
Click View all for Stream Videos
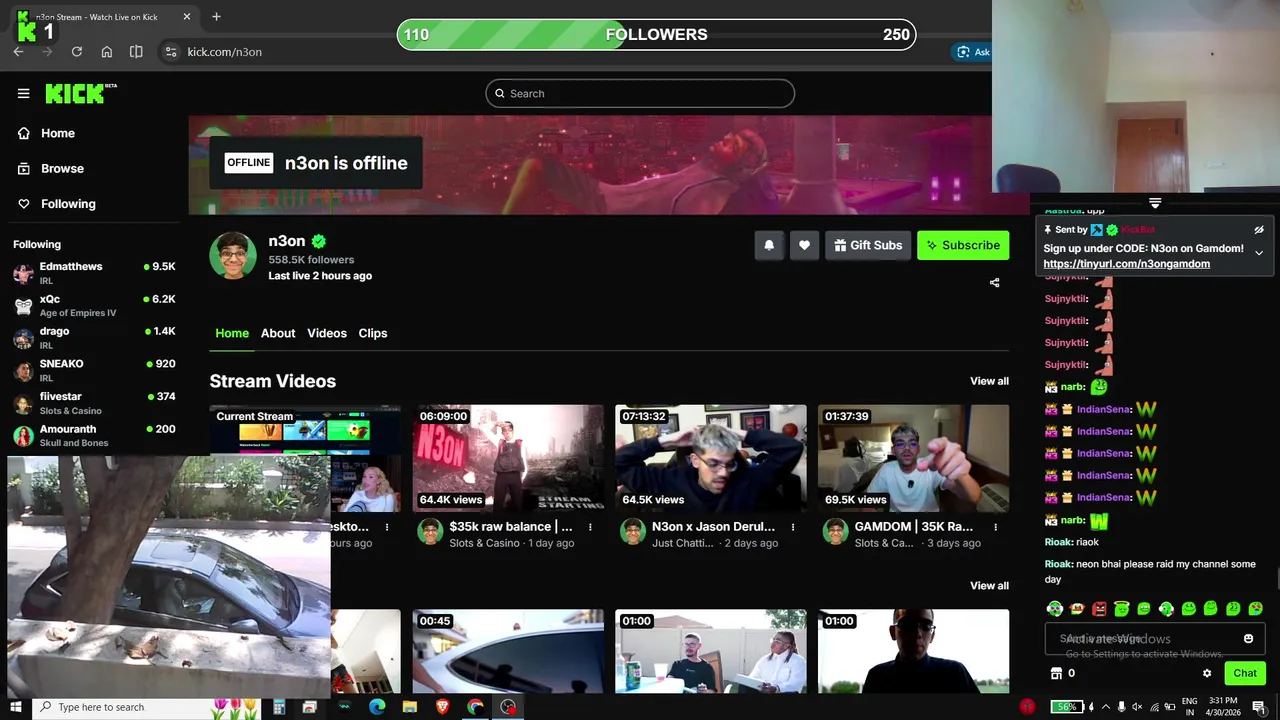click(989, 381)
